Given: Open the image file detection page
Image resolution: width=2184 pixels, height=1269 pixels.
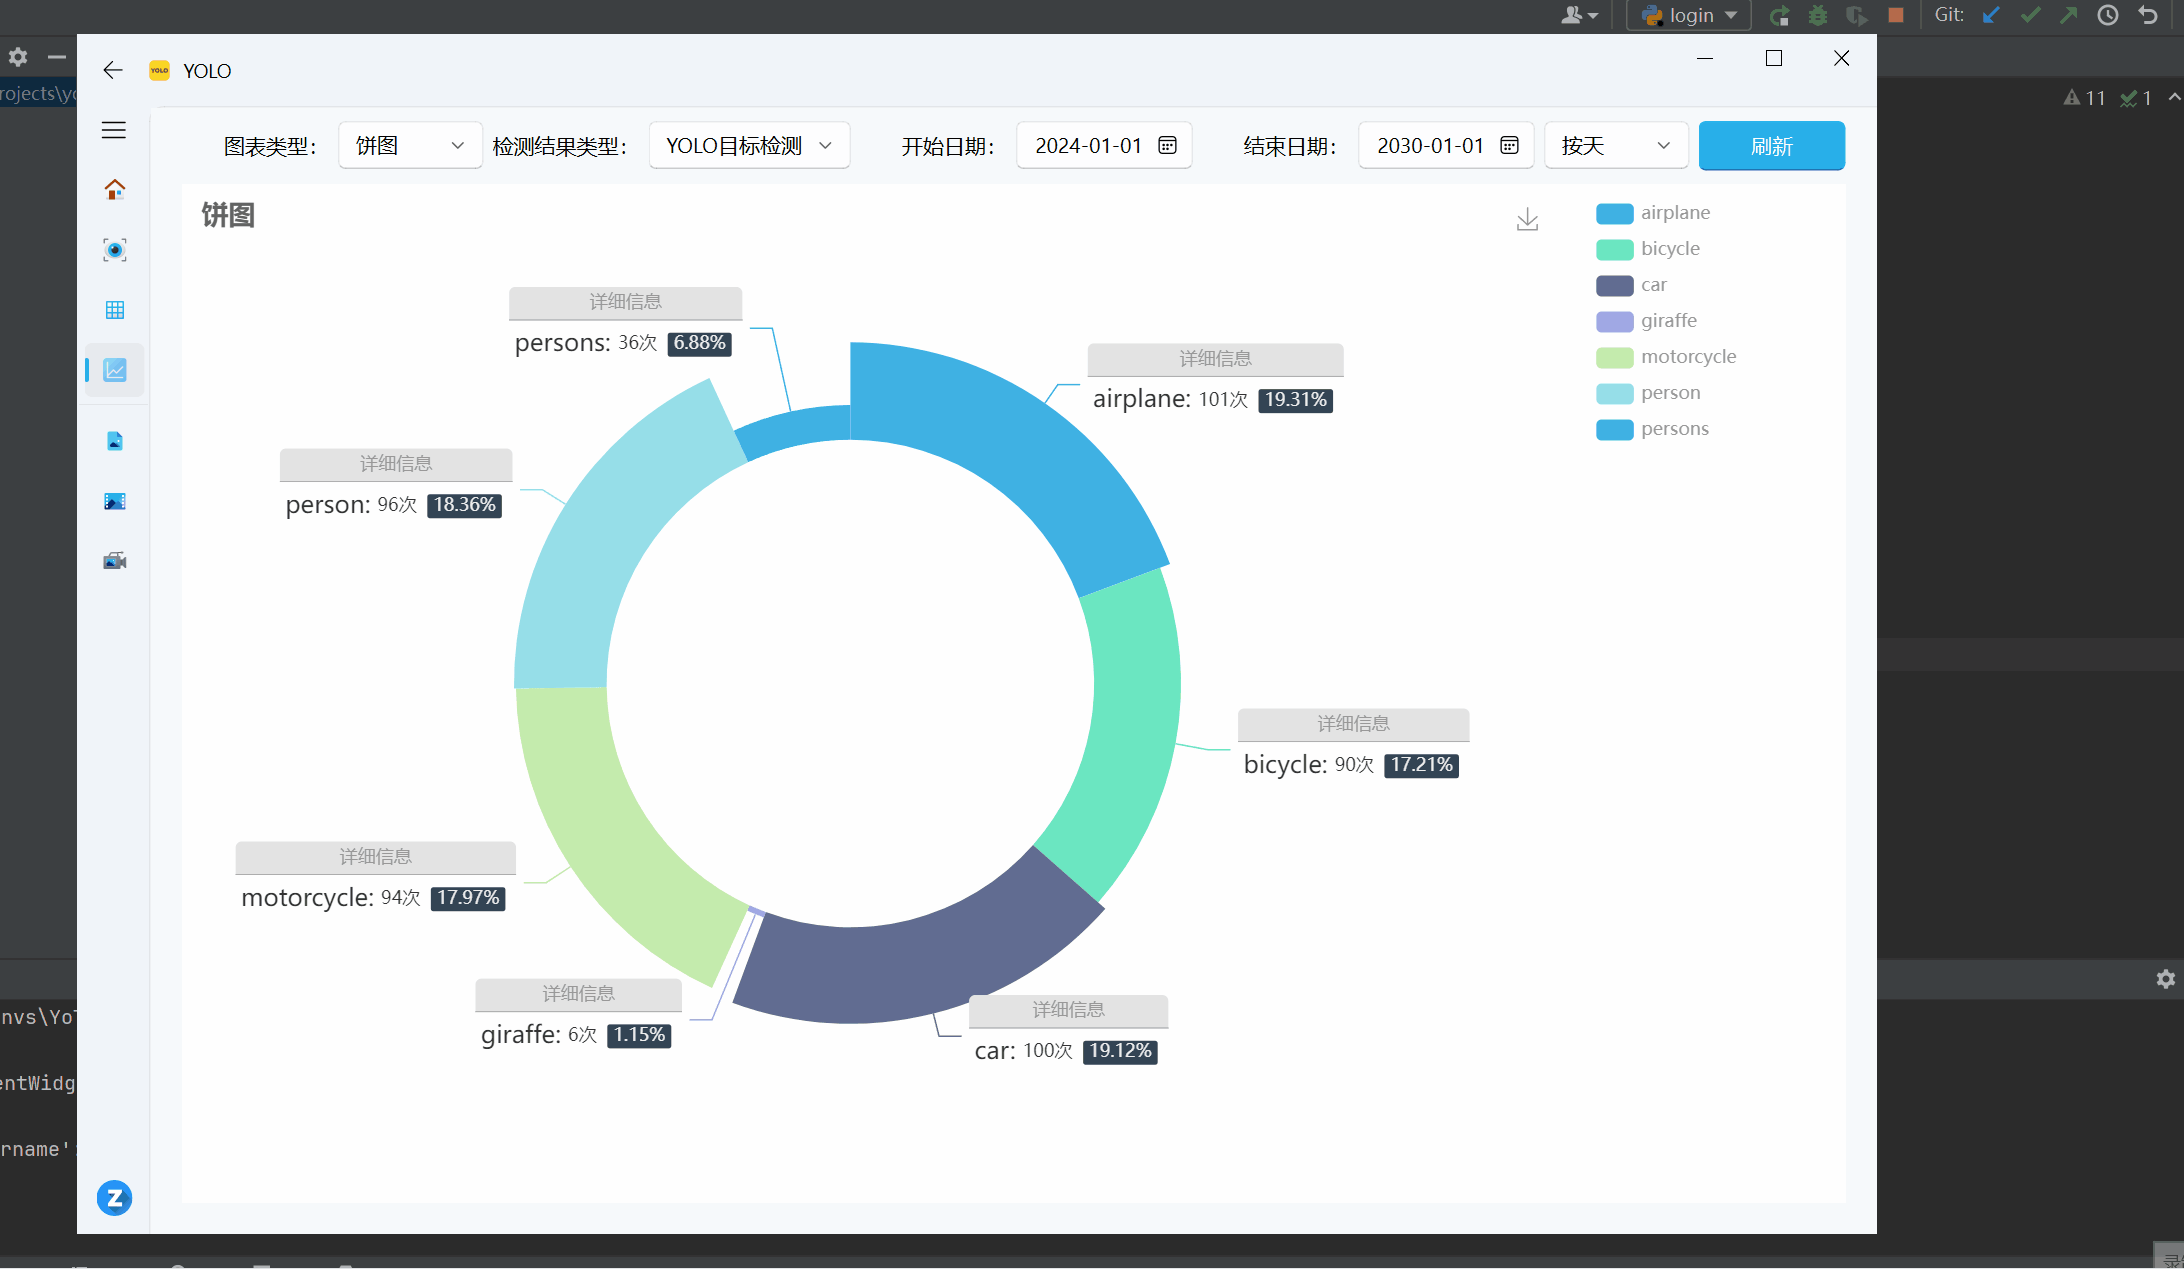Looking at the screenshot, I should tap(115, 441).
